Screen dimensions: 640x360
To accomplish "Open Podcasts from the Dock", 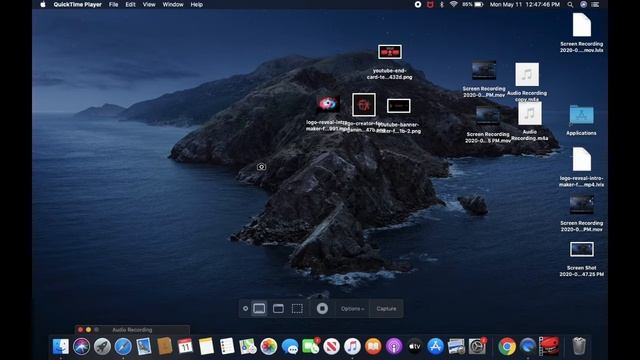I will click(394, 347).
